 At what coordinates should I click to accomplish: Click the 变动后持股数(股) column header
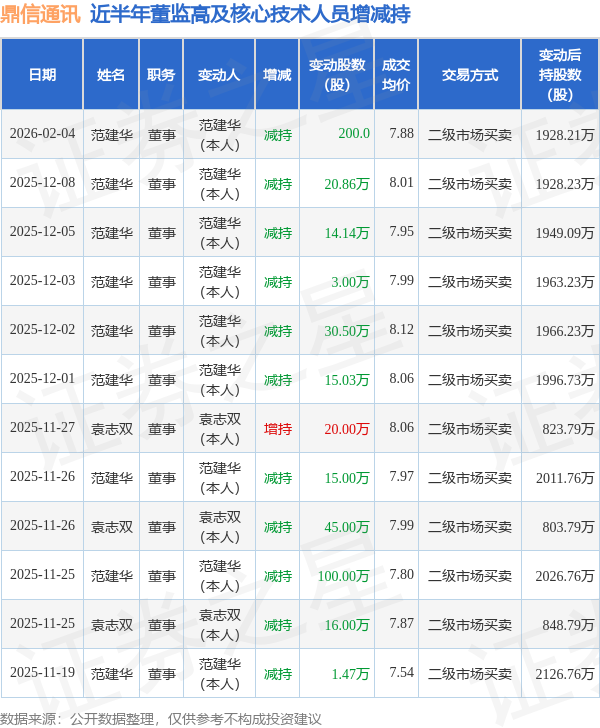pos(560,75)
